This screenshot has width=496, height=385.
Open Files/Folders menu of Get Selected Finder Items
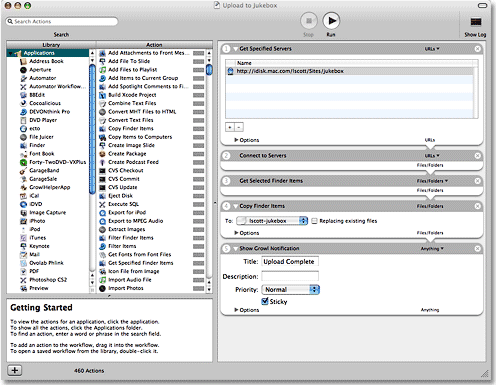point(432,181)
